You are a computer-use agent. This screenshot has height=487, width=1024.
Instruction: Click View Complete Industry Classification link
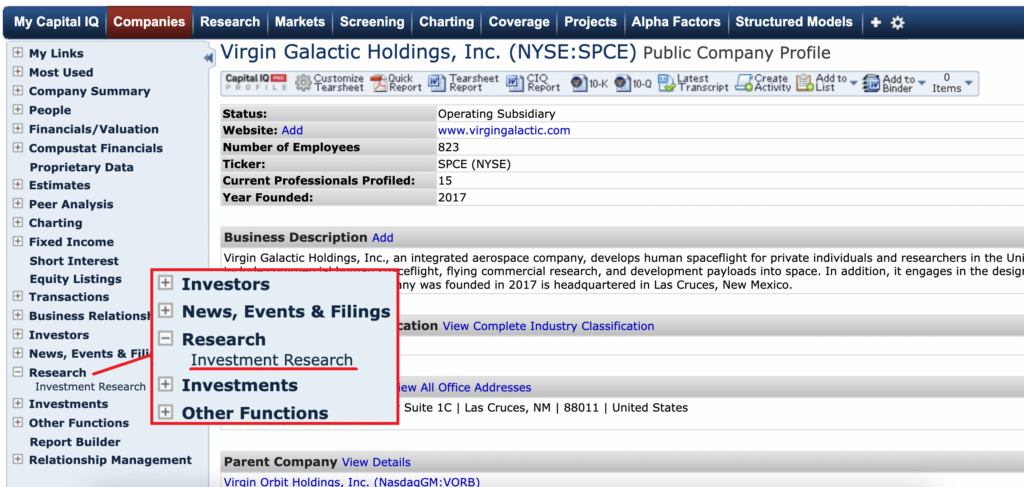[x=548, y=326]
